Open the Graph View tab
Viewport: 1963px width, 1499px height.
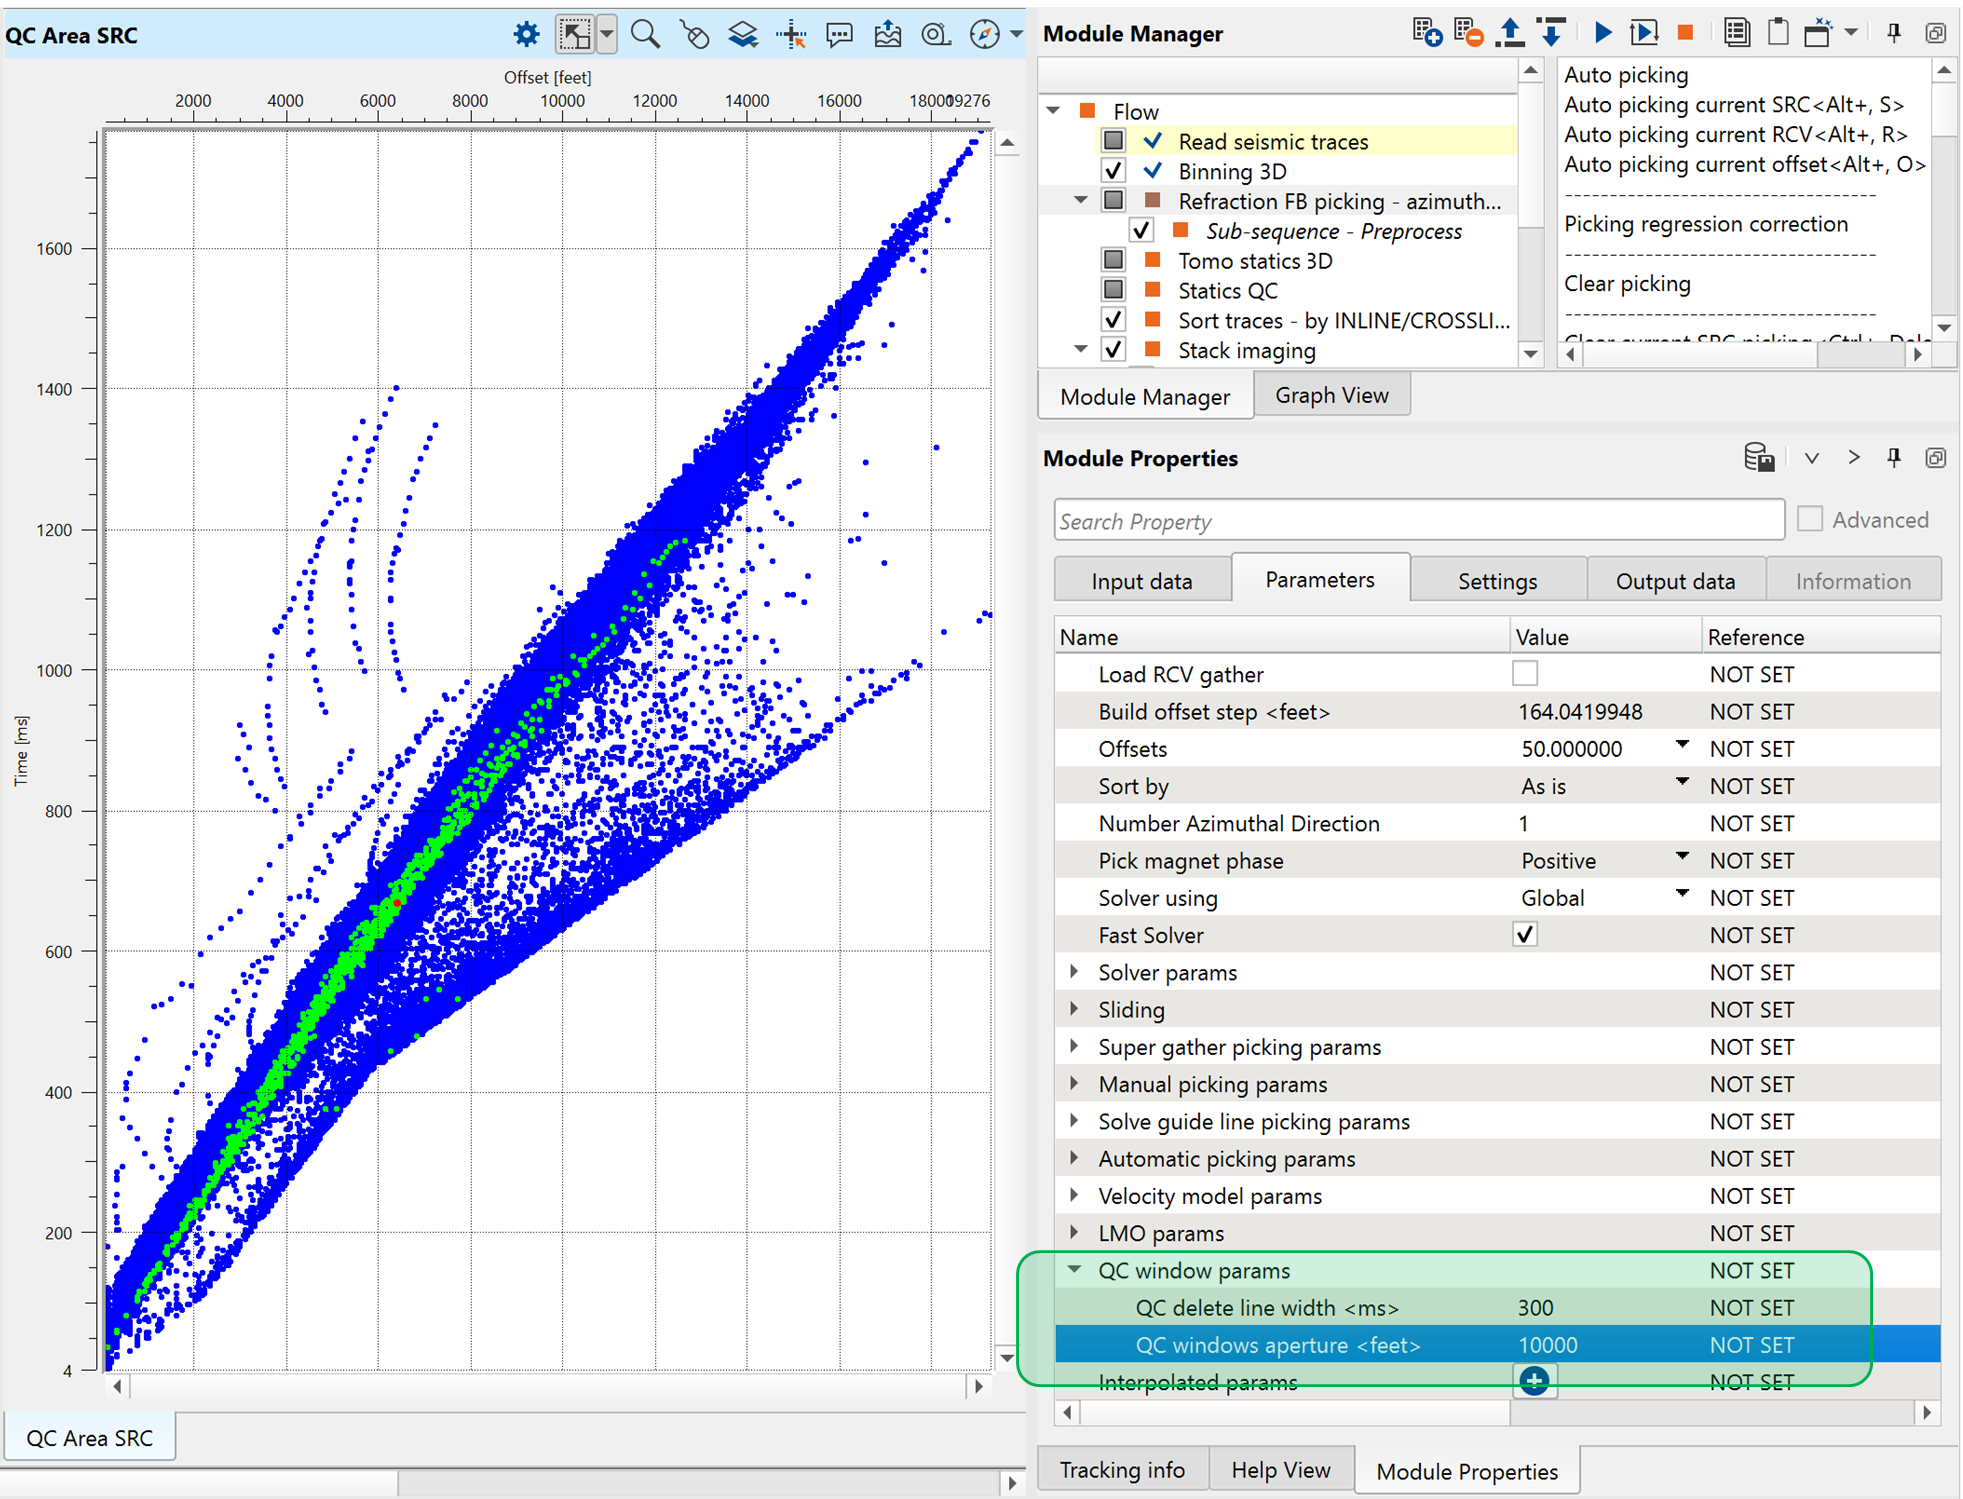pyautogui.click(x=1331, y=396)
